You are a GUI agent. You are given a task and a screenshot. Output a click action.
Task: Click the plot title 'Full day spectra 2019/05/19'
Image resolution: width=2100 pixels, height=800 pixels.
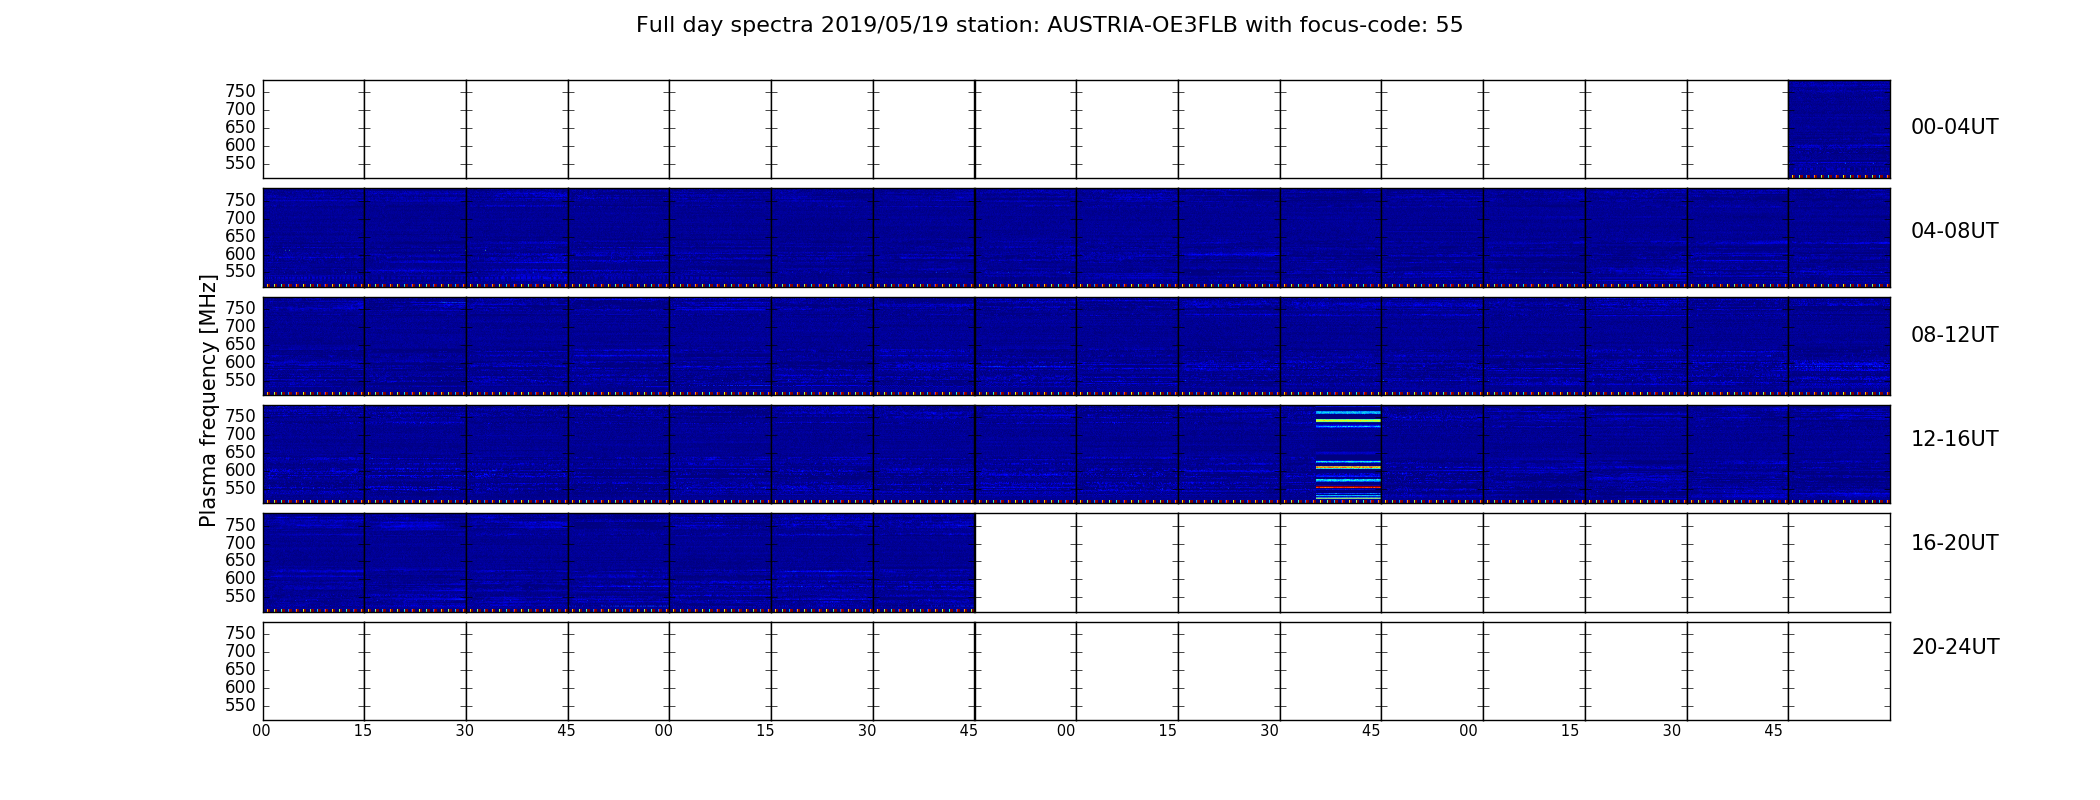(x=1049, y=25)
